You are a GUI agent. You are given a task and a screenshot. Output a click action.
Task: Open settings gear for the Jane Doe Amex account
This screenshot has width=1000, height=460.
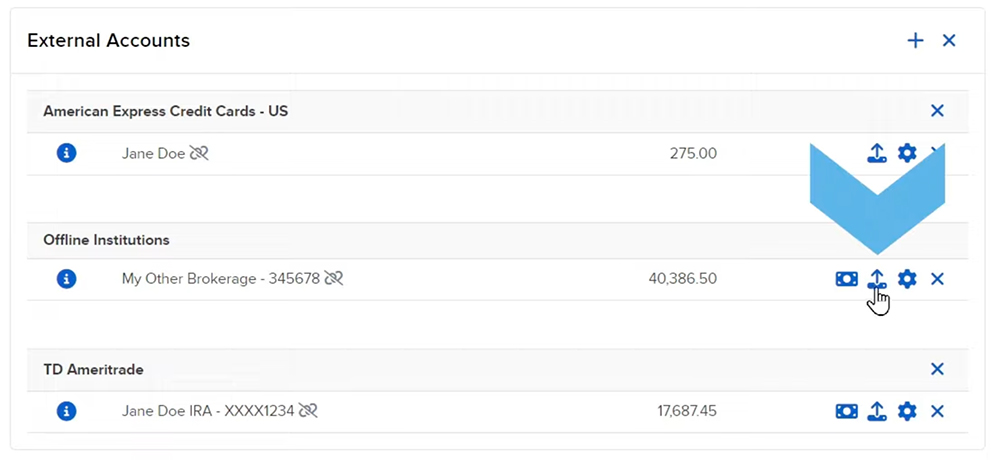click(x=907, y=153)
